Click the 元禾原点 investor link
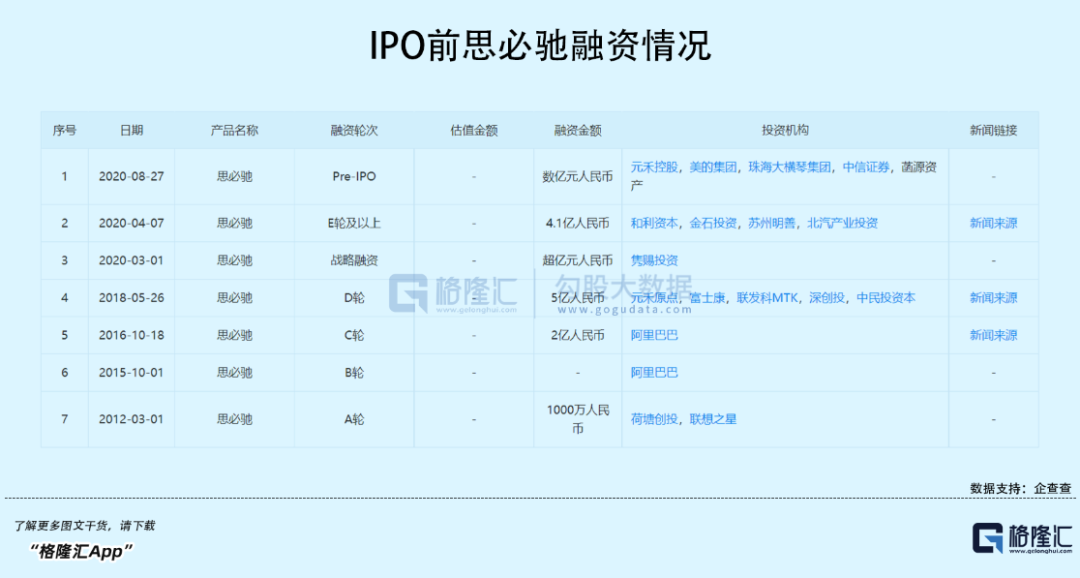Viewport: 1080px width, 578px height. pyautogui.click(x=654, y=298)
